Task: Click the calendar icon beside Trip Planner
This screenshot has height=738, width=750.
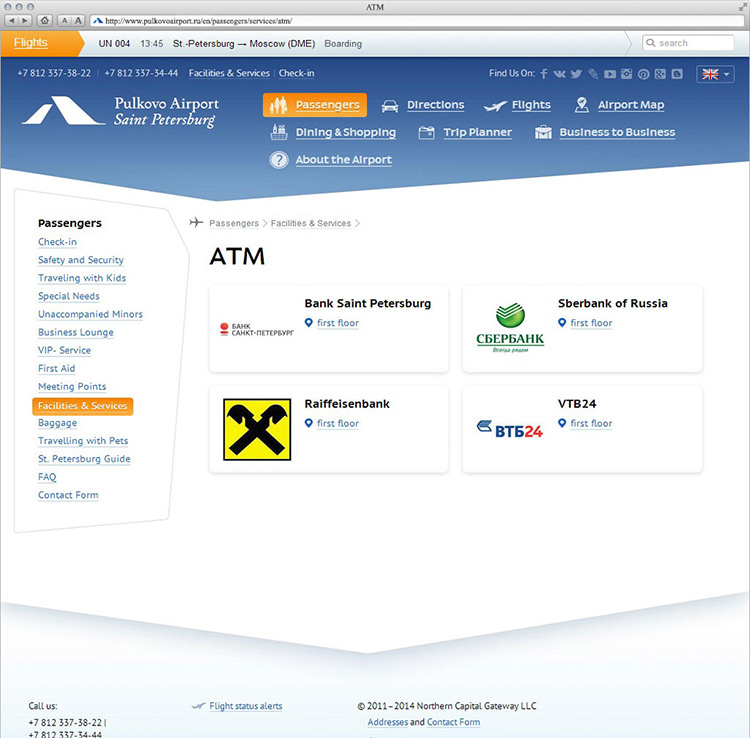Action: (427, 132)
